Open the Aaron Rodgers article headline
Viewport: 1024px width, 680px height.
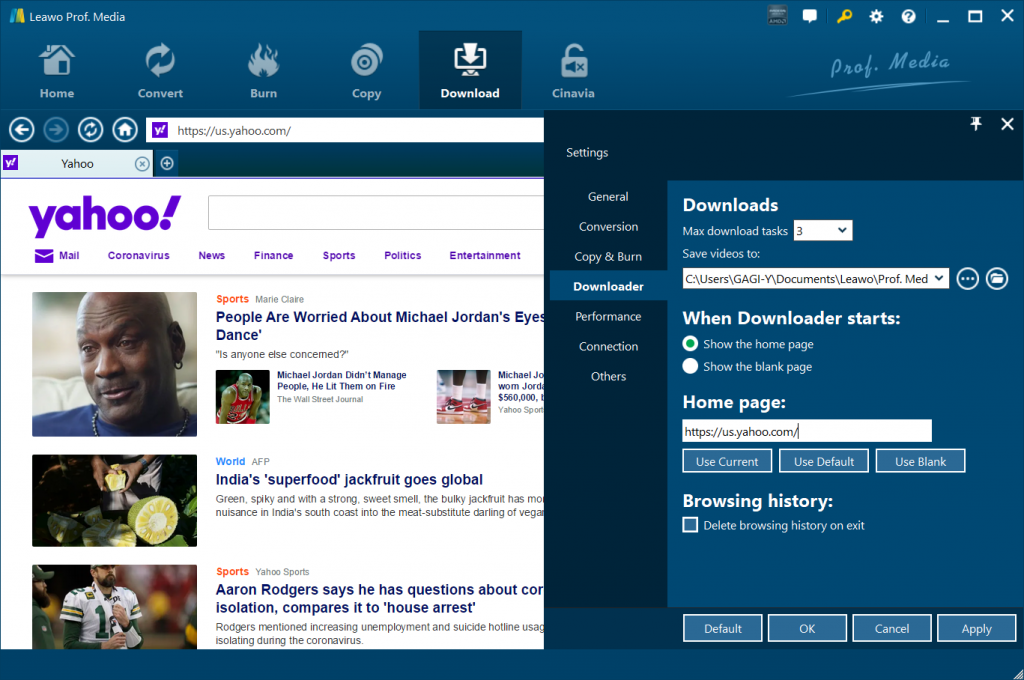pyautogui.click(x=379, y=598)
